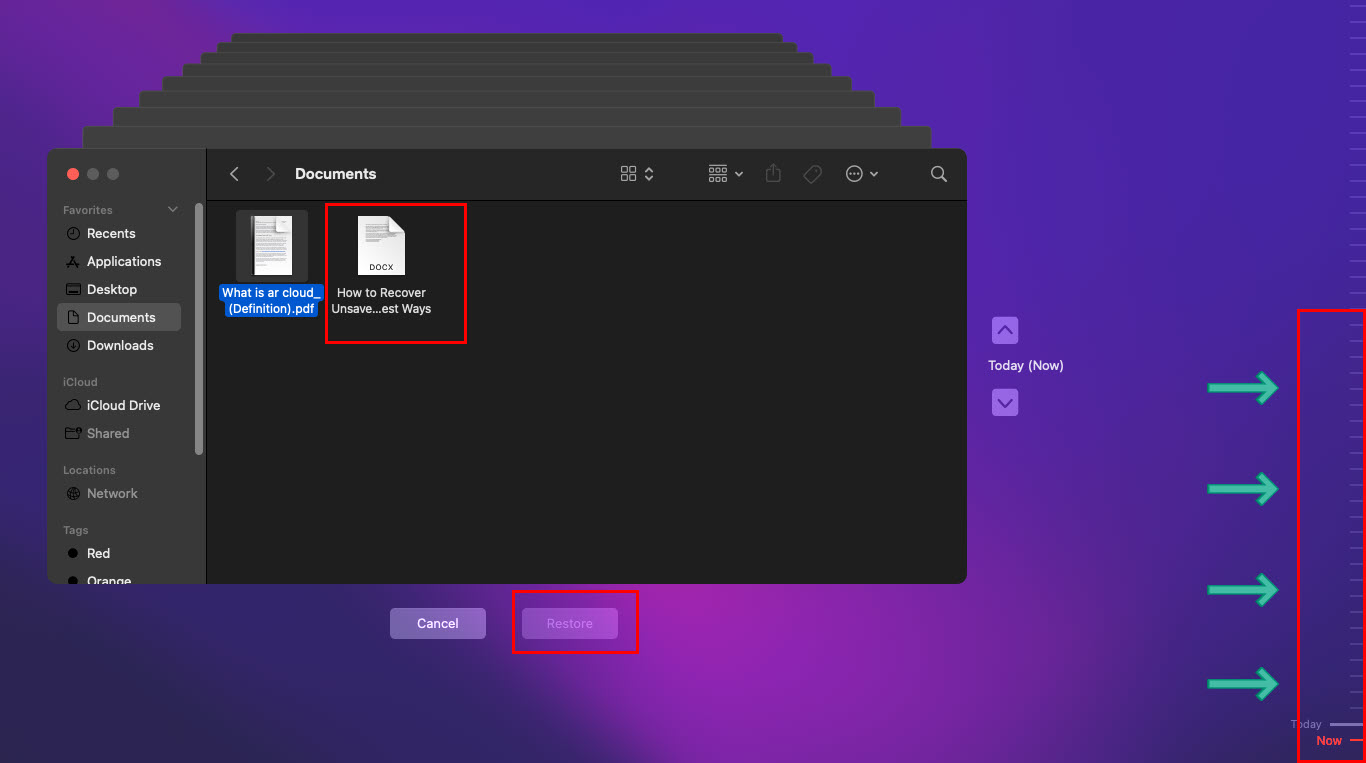
Task: Open the Group By dropdown
Action: tap(725, 174)
